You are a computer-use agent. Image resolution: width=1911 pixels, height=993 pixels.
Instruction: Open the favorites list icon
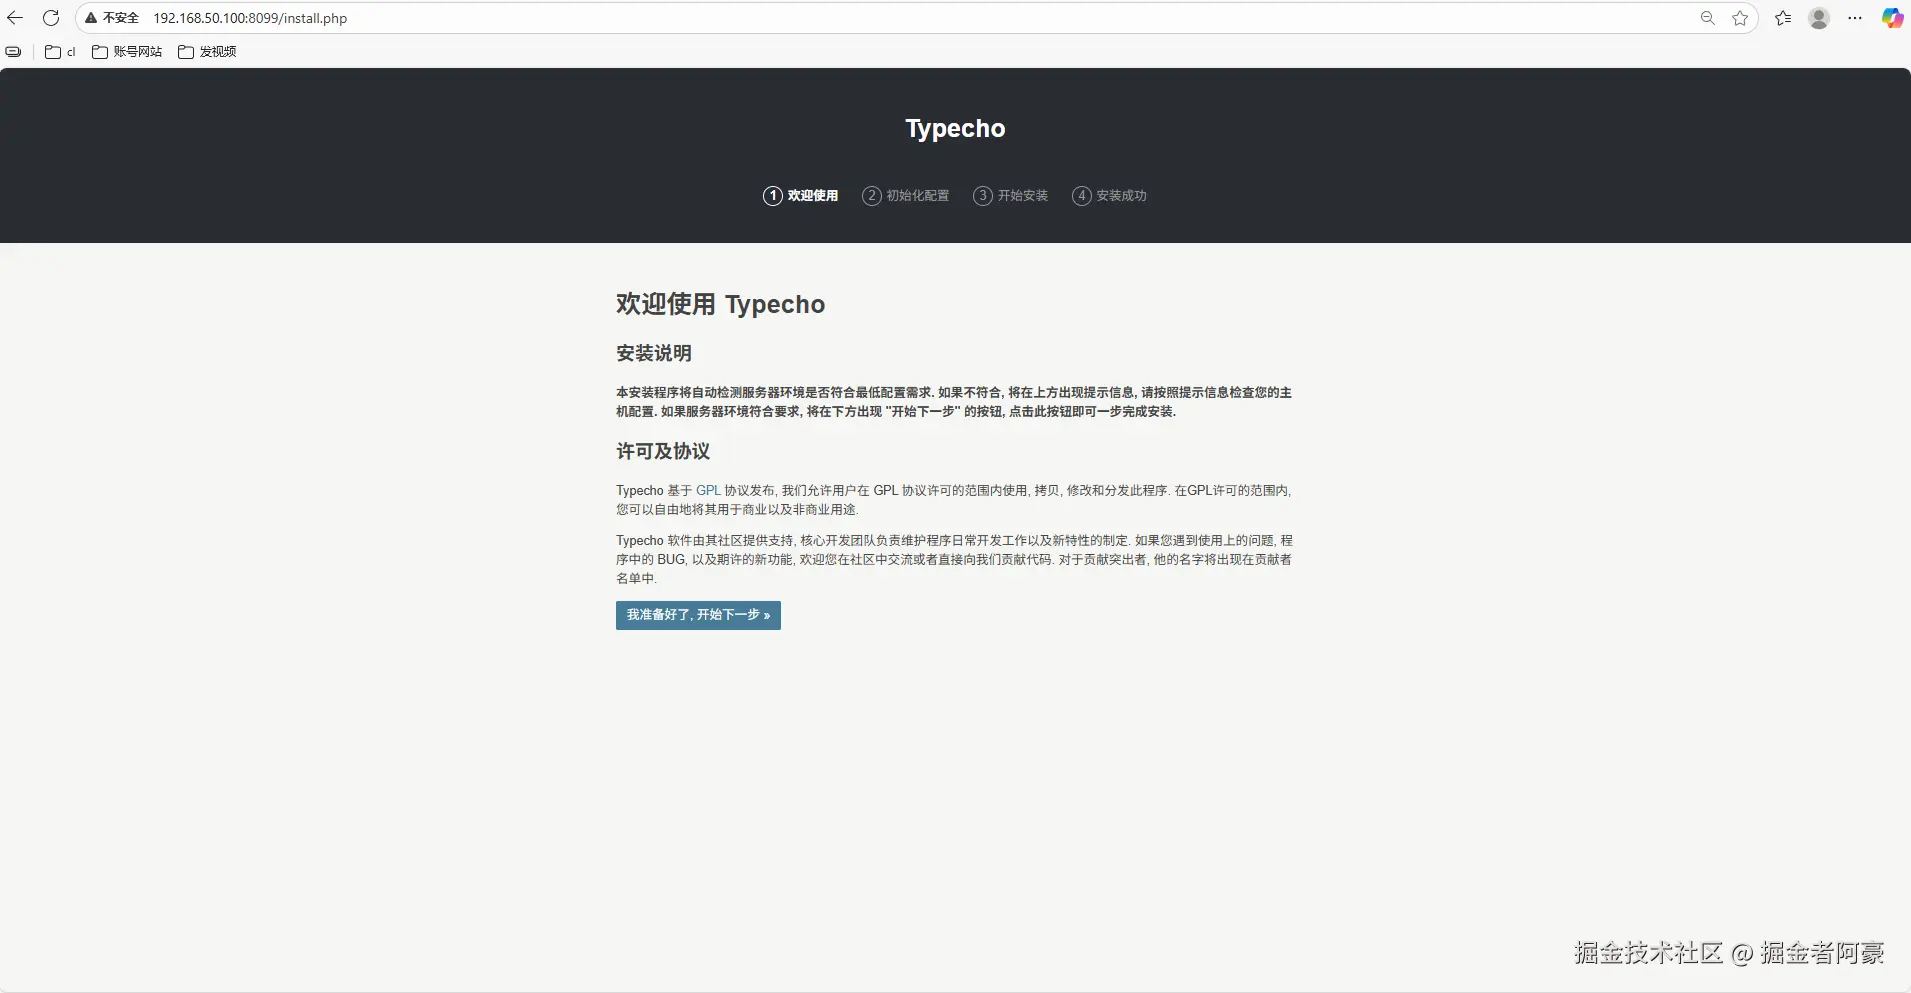1783,18
